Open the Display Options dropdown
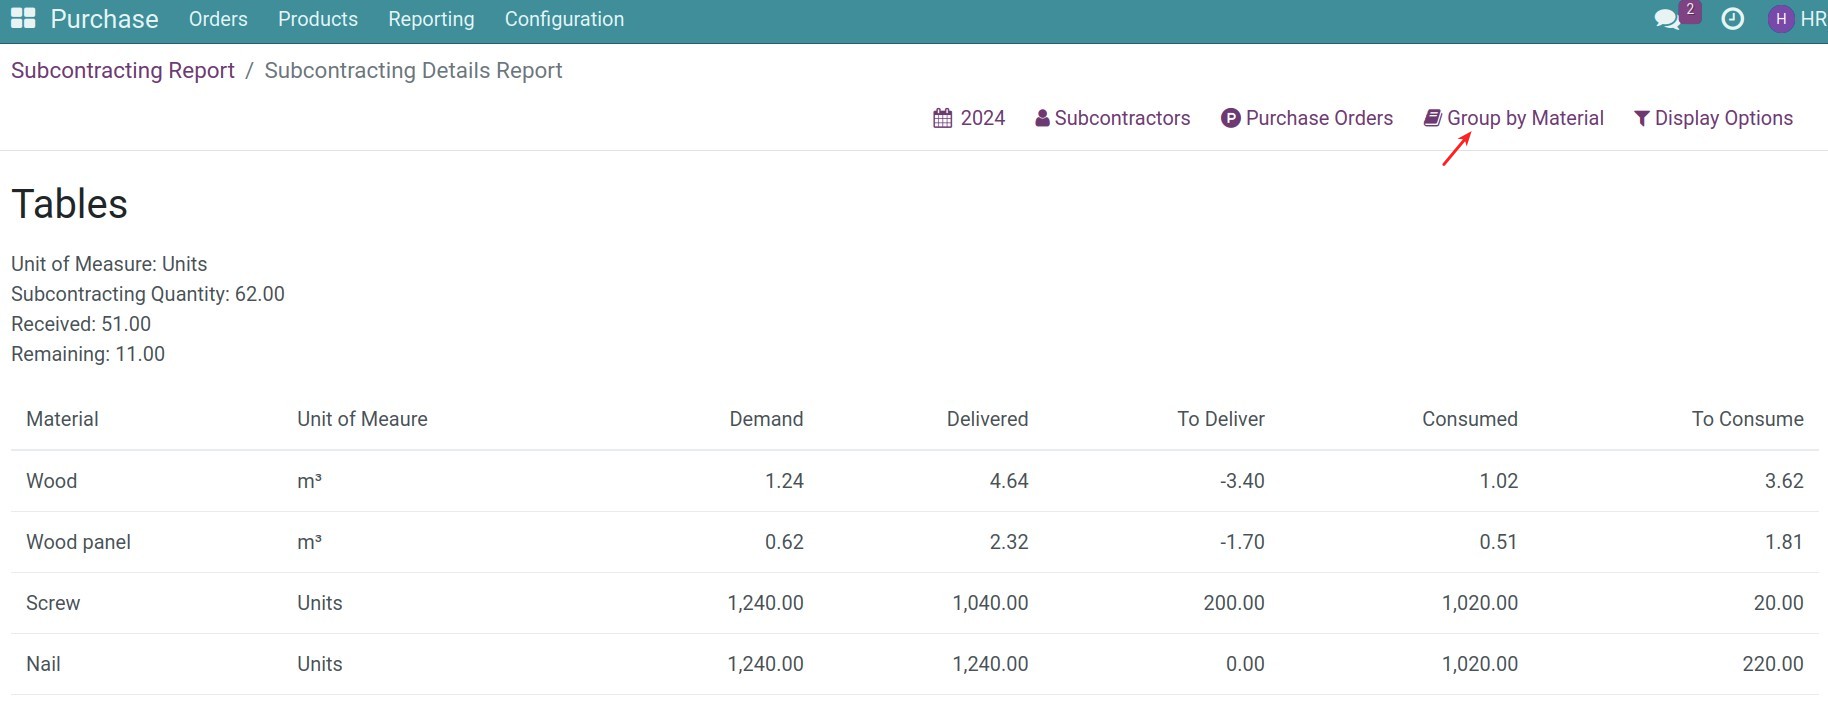The height and width of the screenshot is (714, 1828). pyautogui.click(x=1723, y=118)
